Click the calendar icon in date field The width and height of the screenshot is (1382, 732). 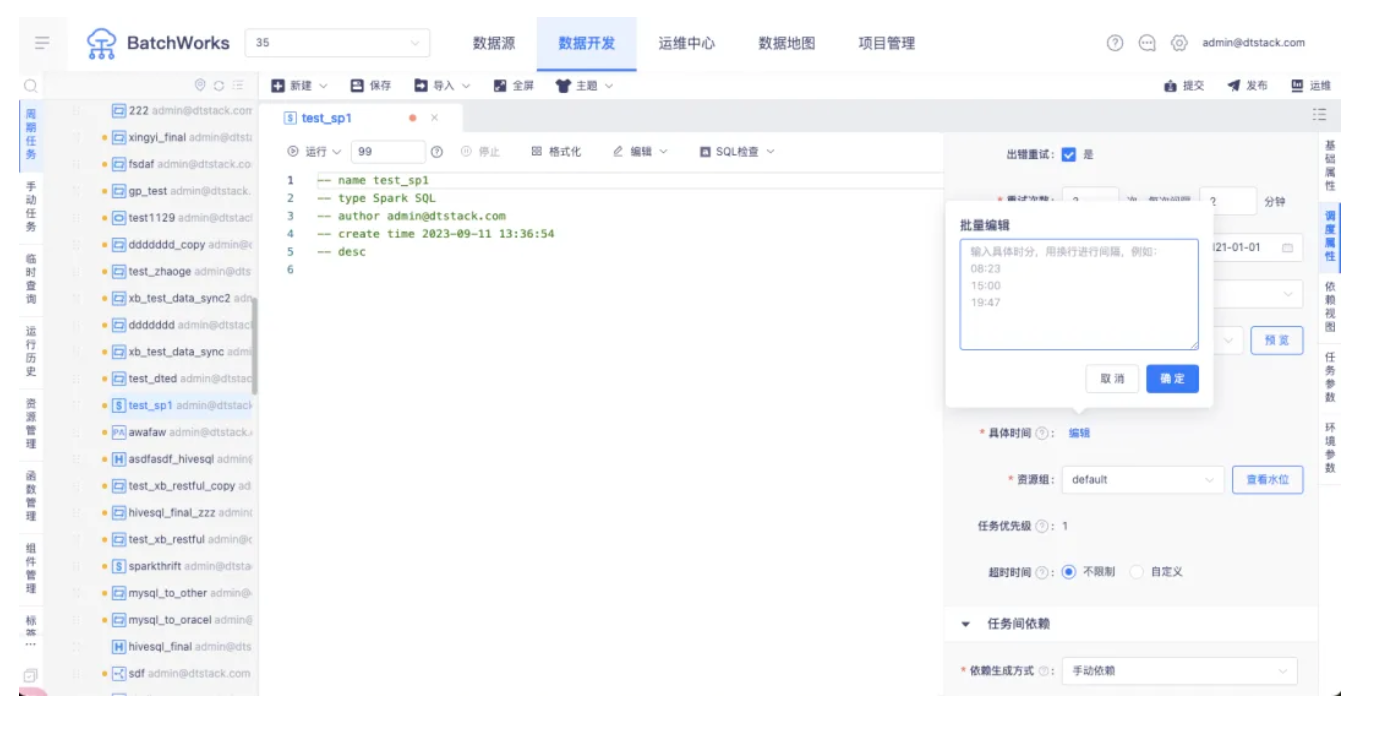1287,247
